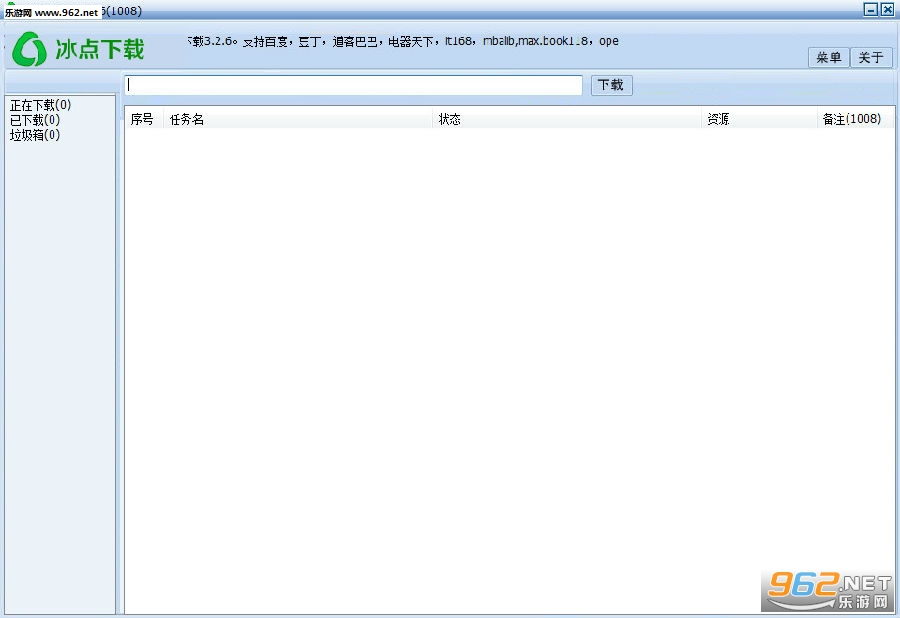
Task: Focus the document URL input field
Action: point(354,85)
